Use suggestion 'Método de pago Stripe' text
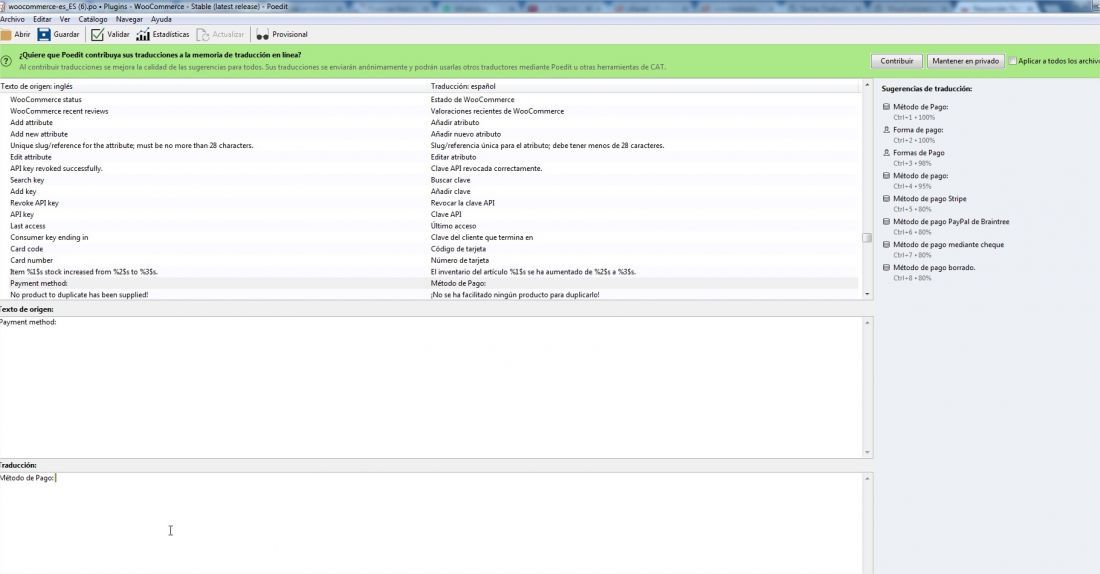 click(x=930, y=199)
